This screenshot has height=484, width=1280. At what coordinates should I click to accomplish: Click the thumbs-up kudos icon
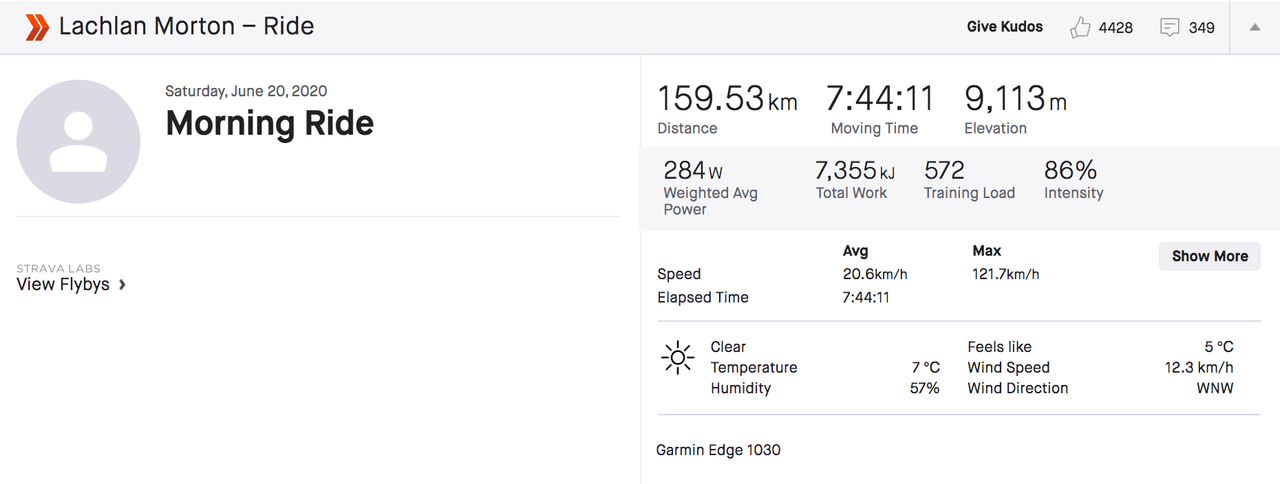tap(1080, 28)
